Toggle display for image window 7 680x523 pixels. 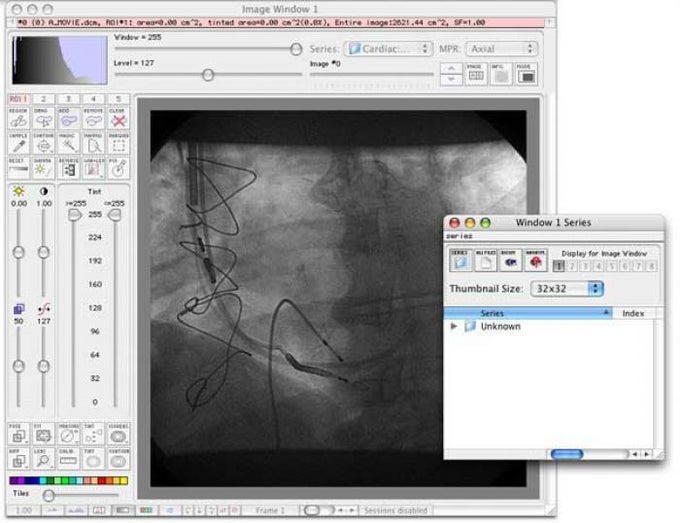[638, 266]
